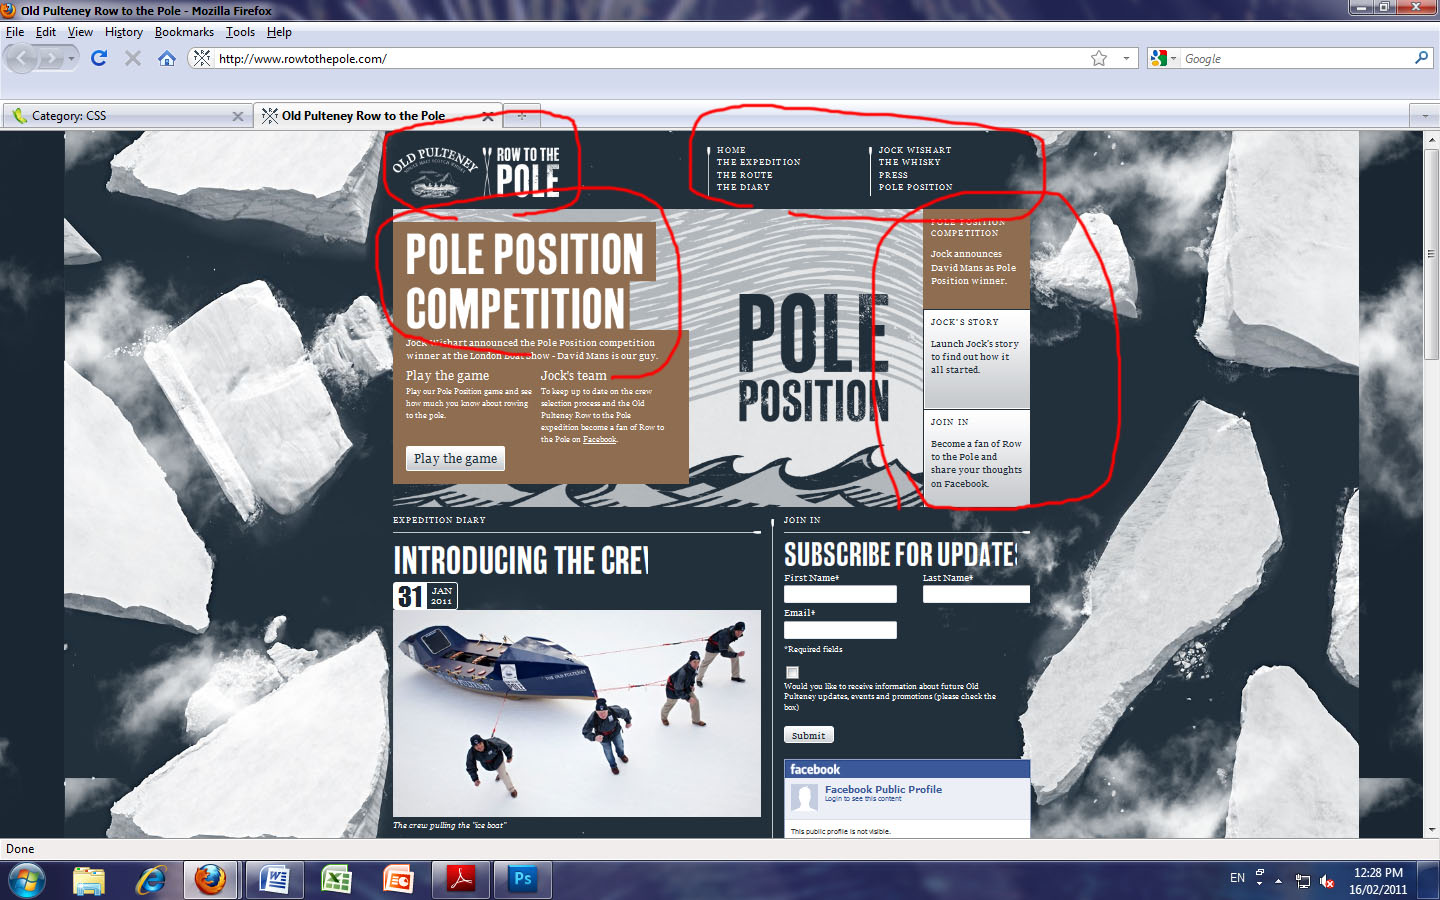Select the Jock's Story side panel
Screen dimensions: 1440x900
point(976,359)
